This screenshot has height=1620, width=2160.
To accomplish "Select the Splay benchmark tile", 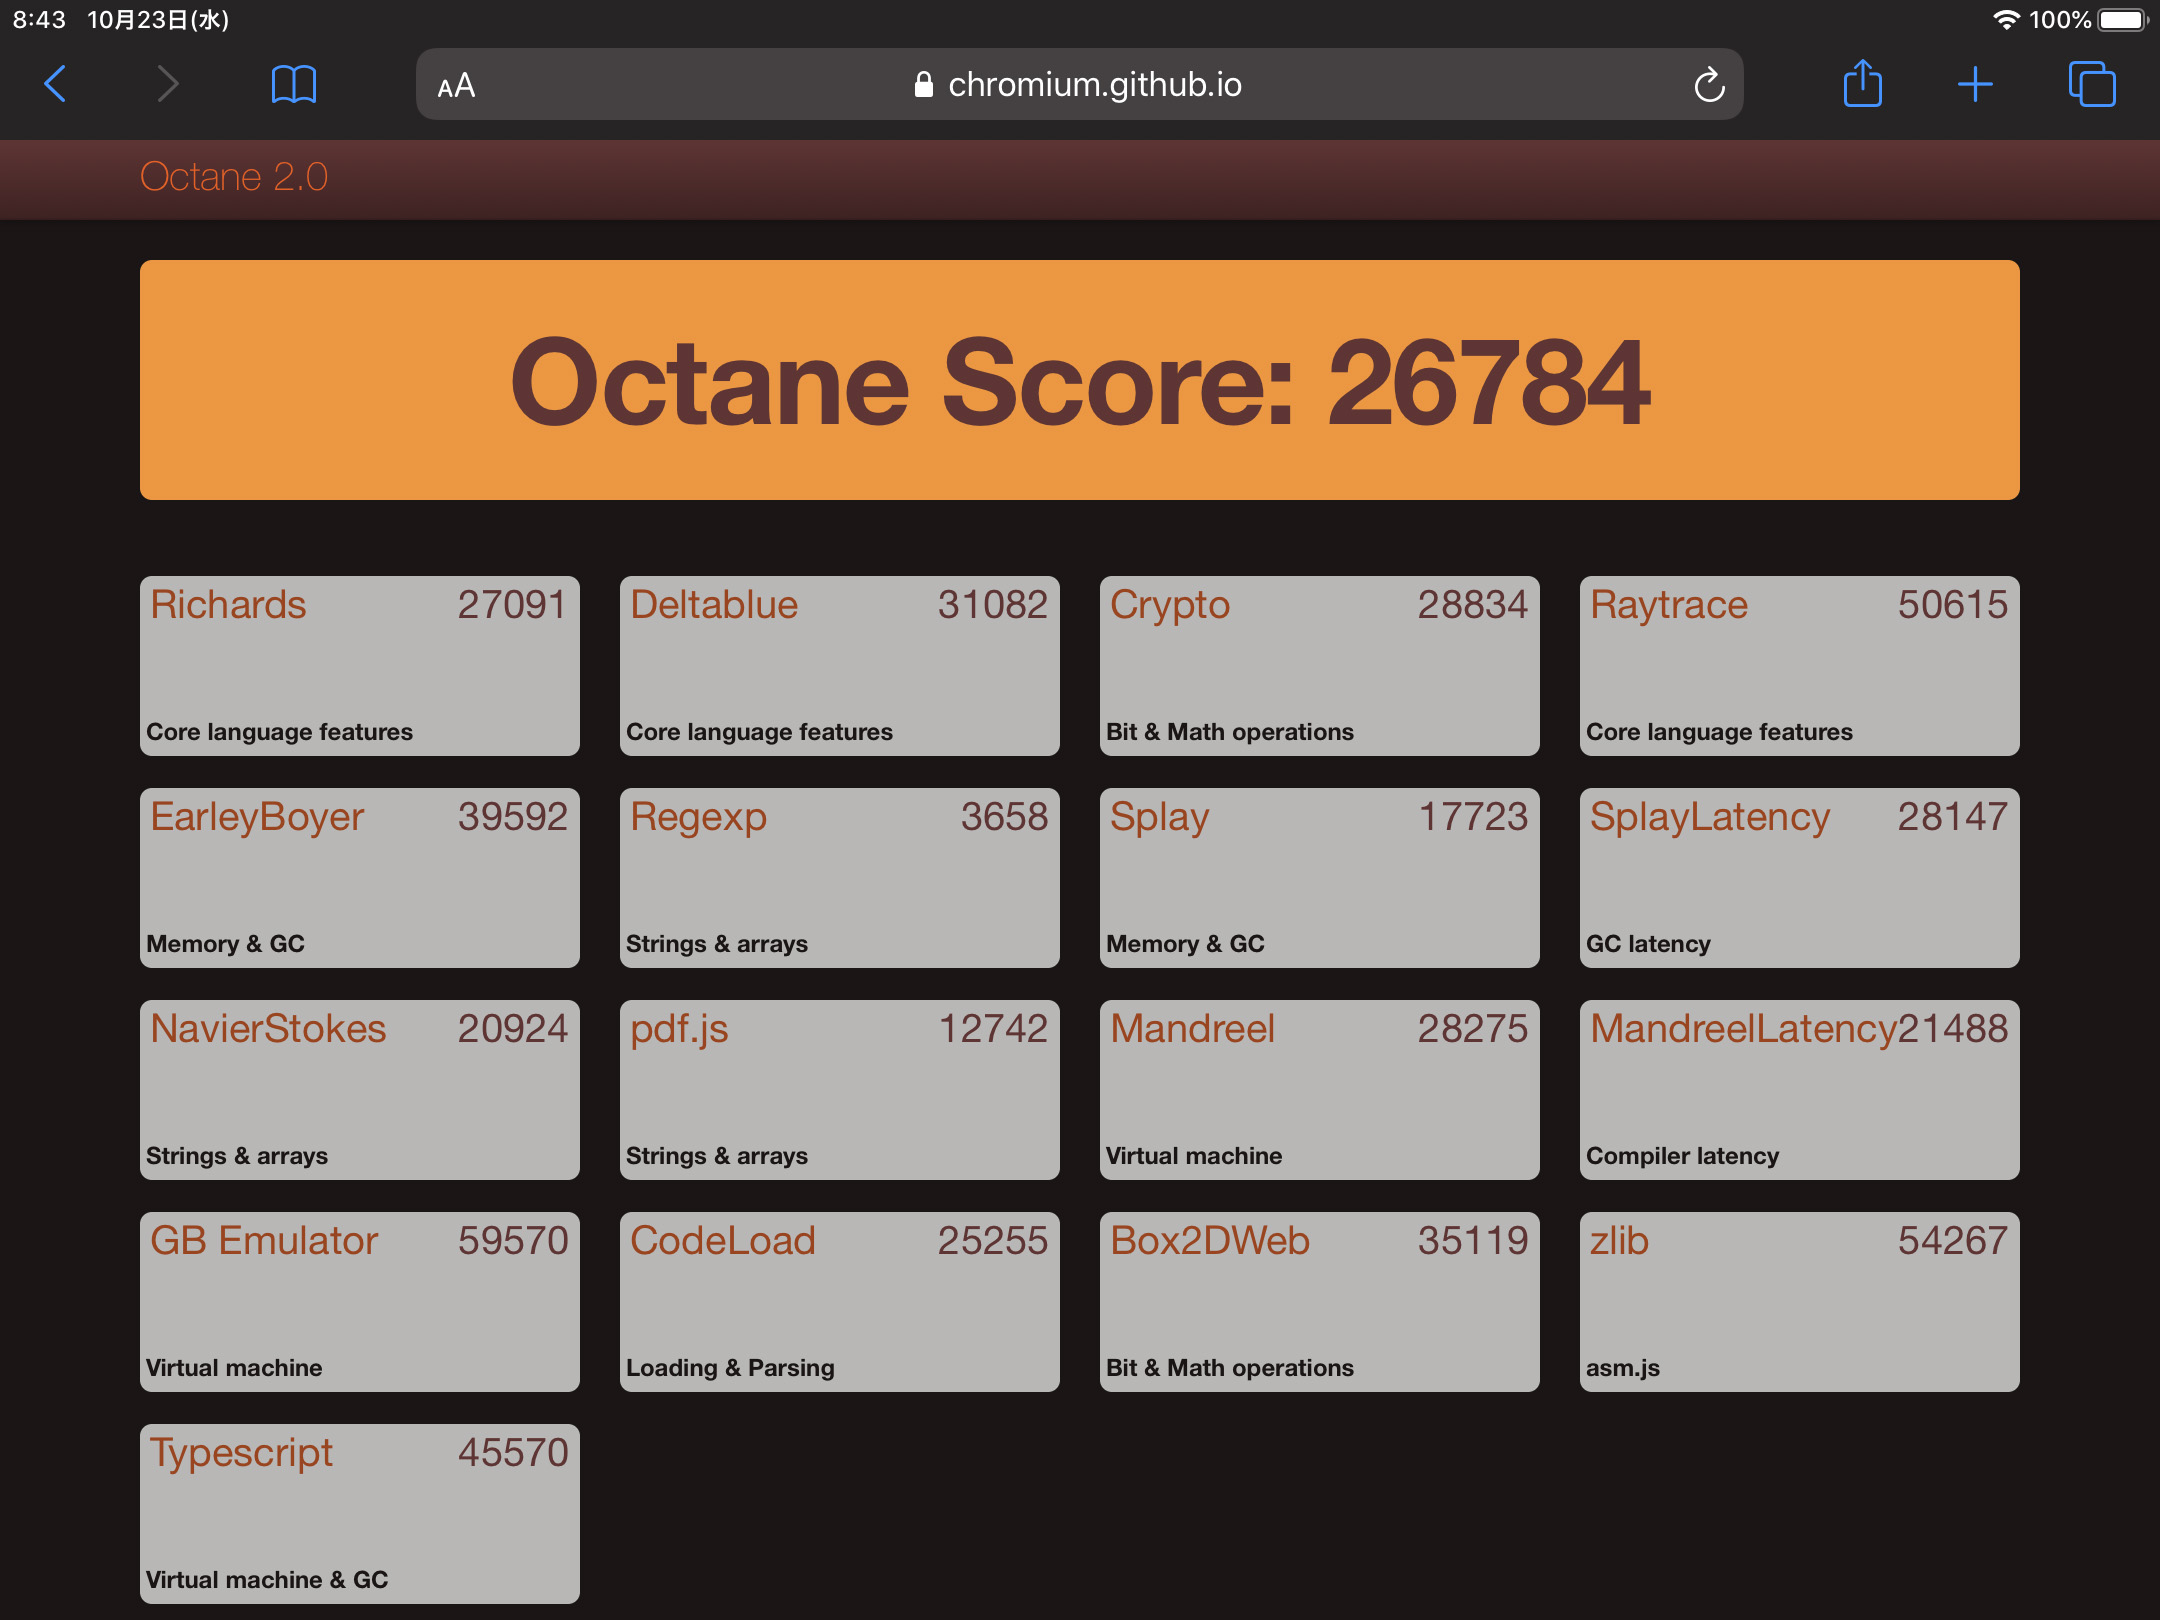I will pyautogui.click(x=1319, y=878).
